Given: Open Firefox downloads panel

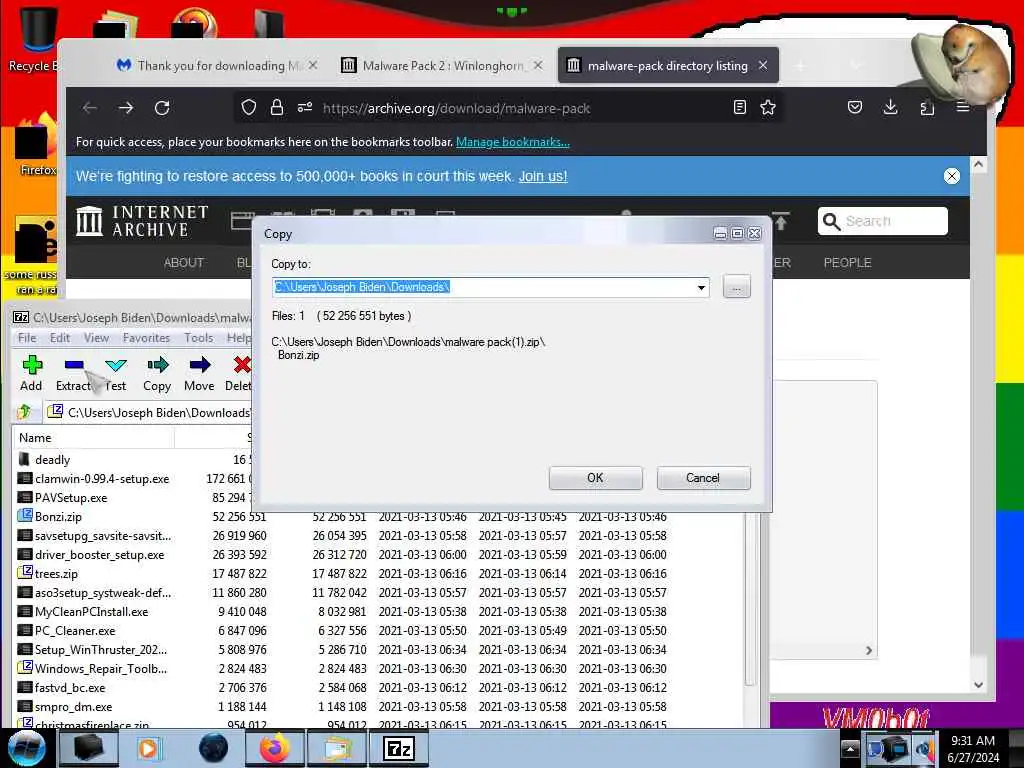Looking at the screenshot, I should point(890,107).
